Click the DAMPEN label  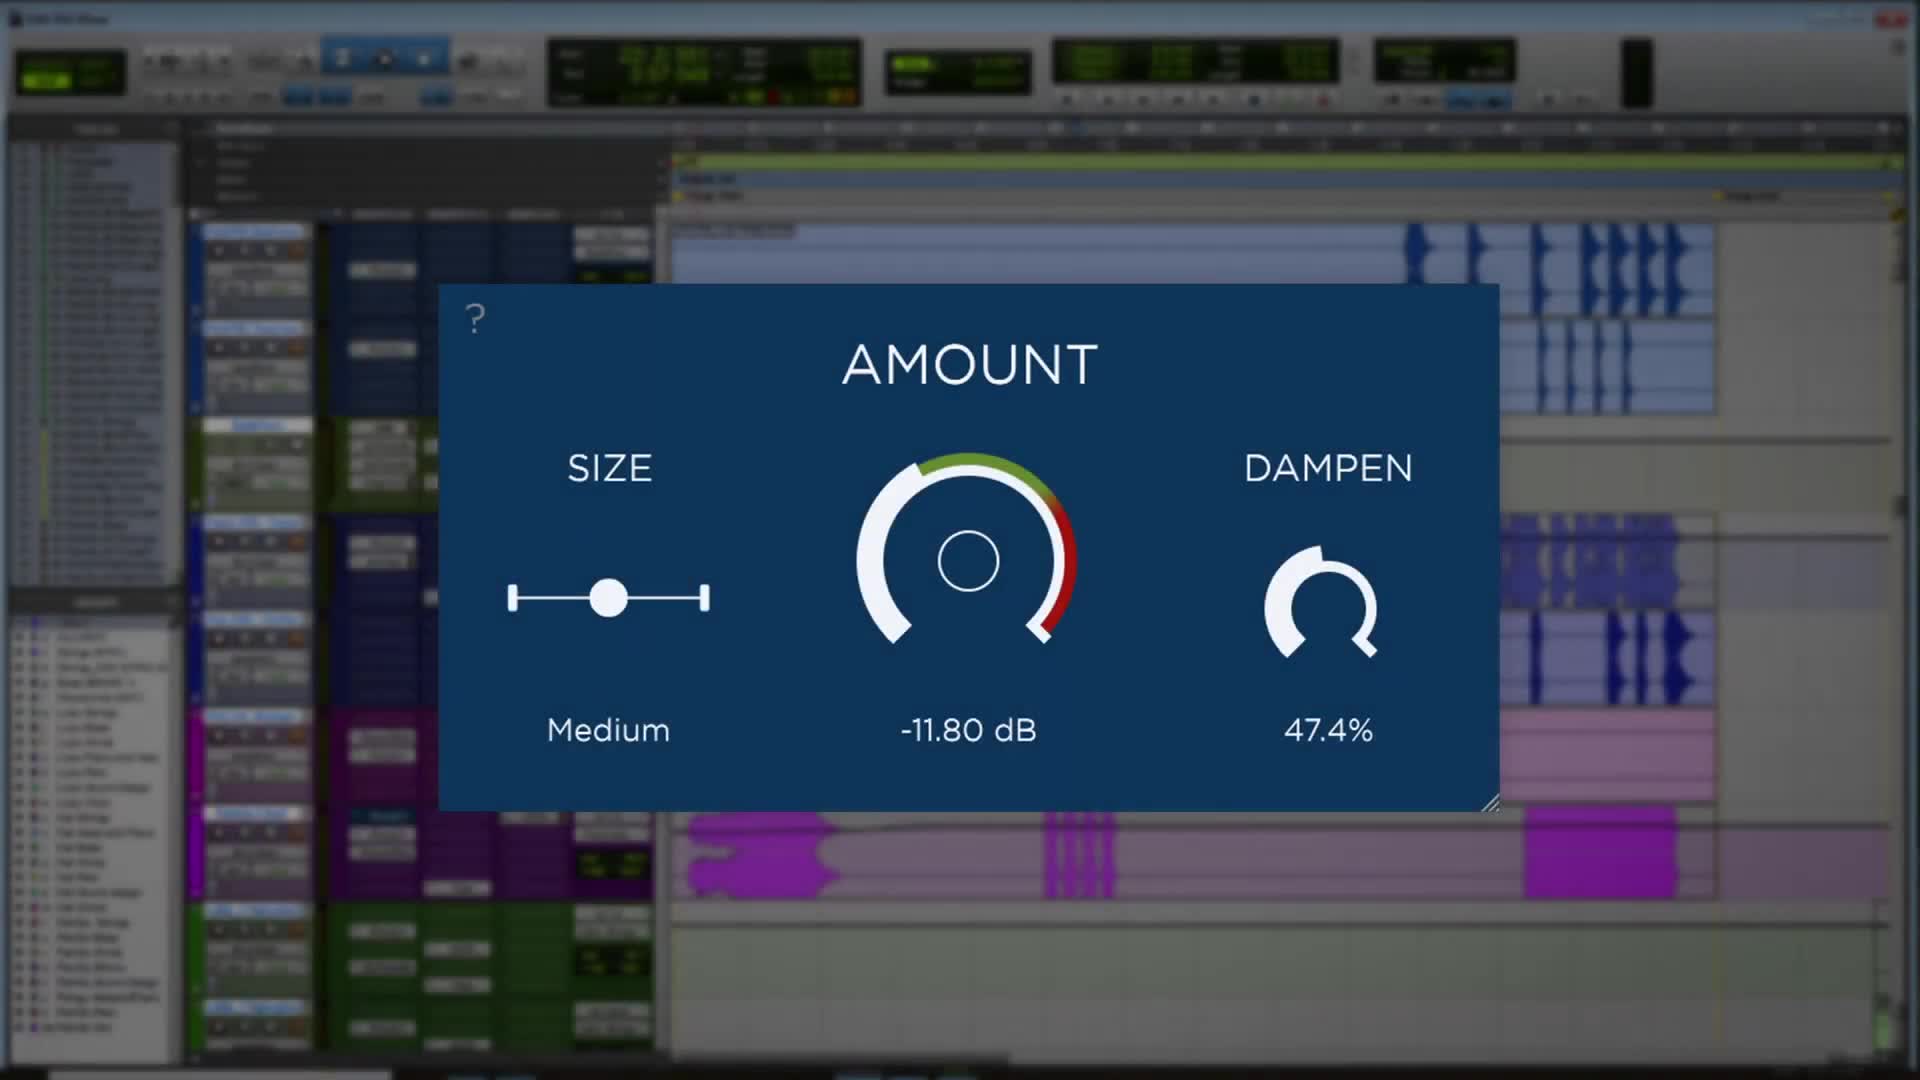1328,468
